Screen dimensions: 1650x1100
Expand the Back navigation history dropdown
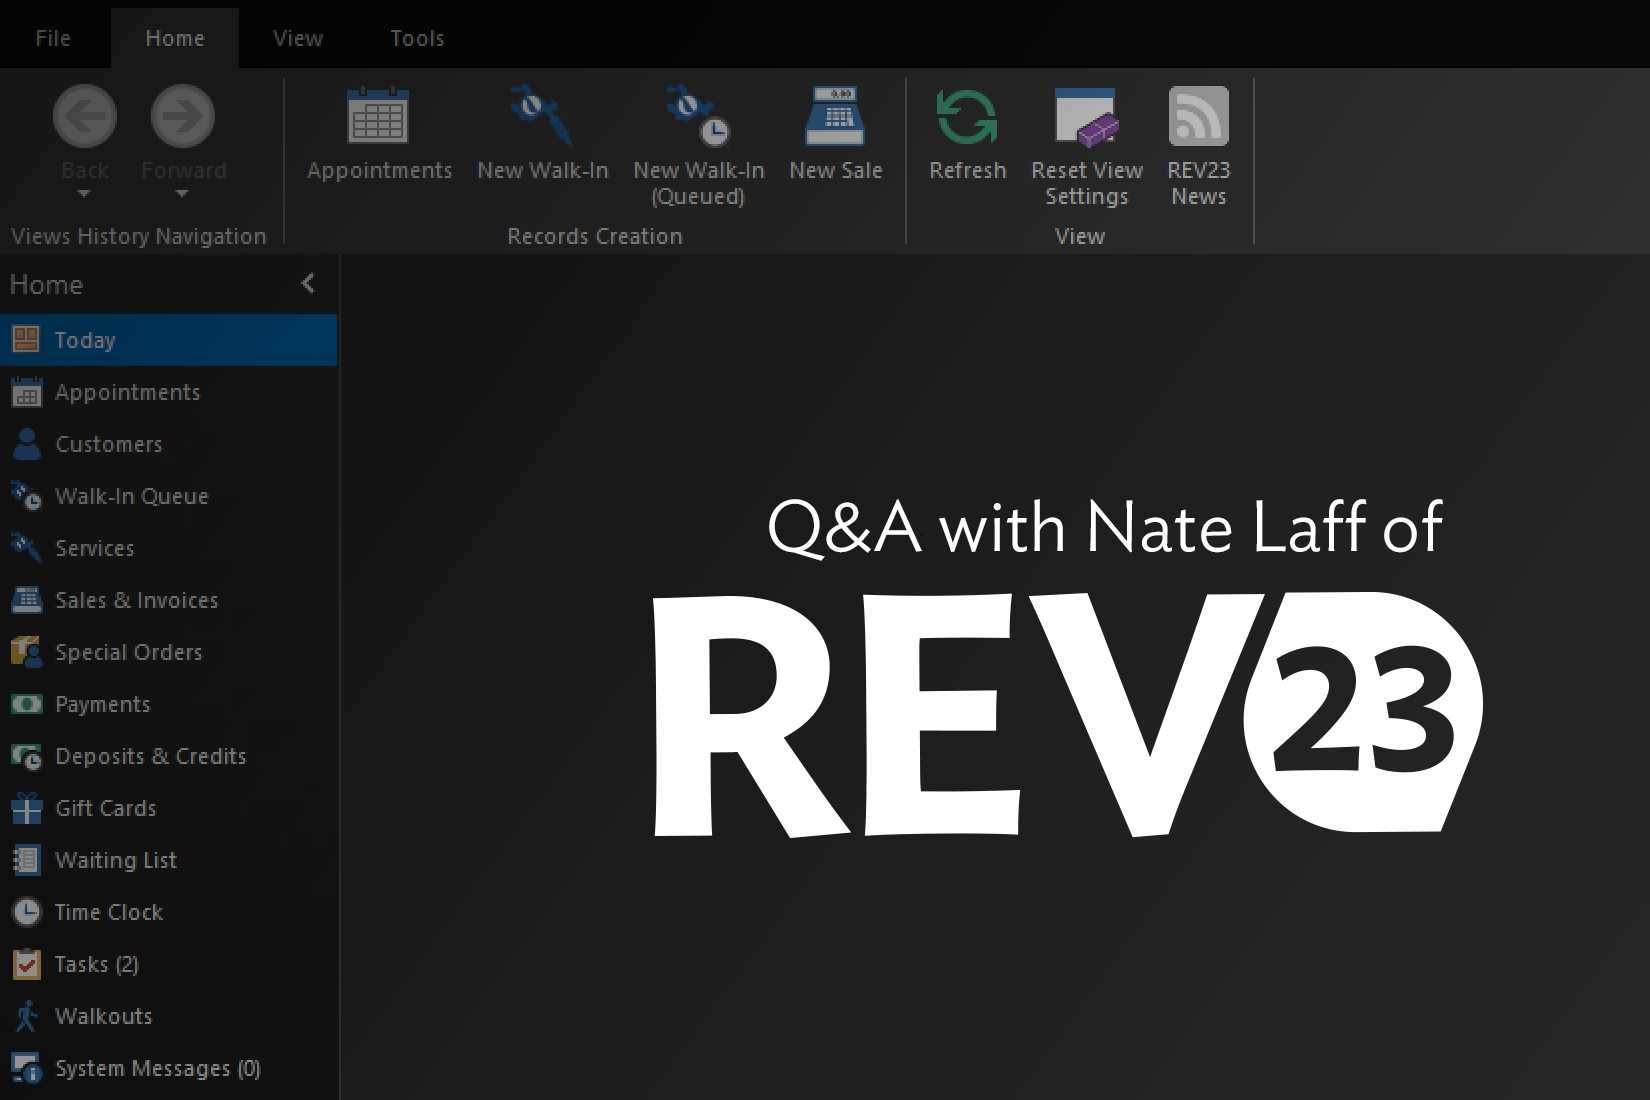click(x=84, y=191)
